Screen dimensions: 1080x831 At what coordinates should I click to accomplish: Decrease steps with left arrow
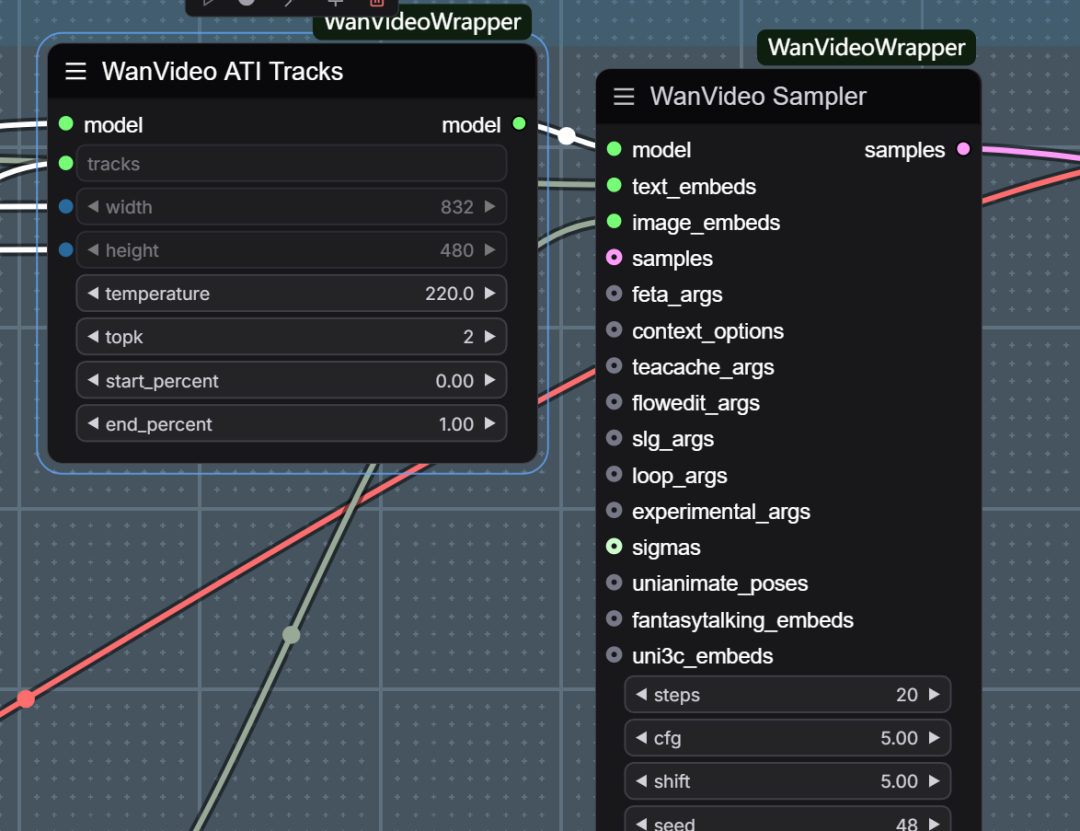641,694
